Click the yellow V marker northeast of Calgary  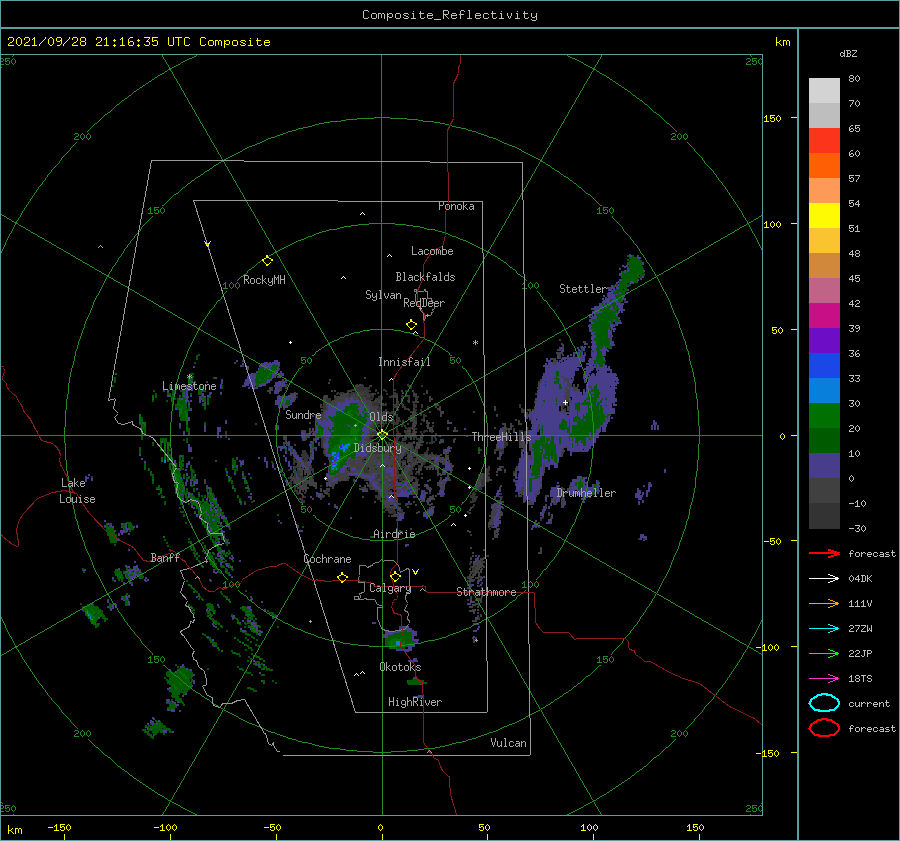click(416, 572)
